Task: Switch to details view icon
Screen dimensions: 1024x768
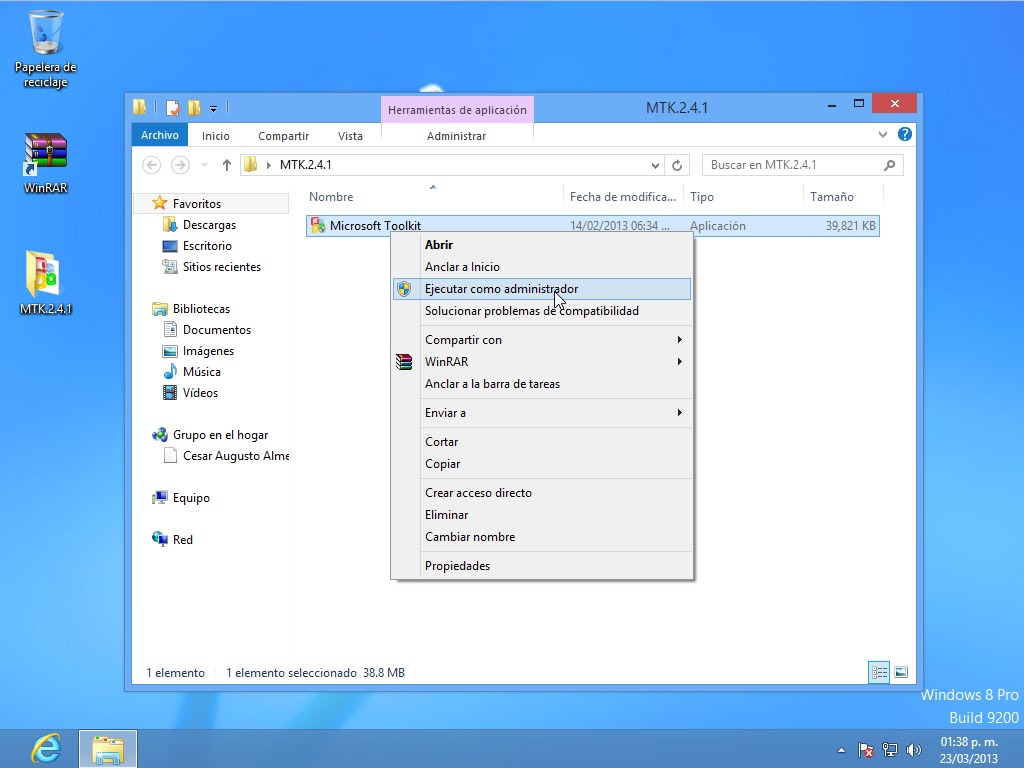Action: point(879,672)
